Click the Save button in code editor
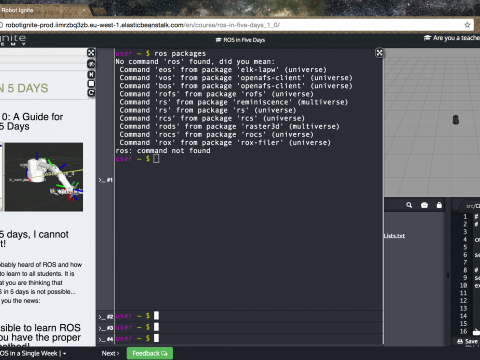Viewport: 480px width, 360px height. tap(467, 341)
